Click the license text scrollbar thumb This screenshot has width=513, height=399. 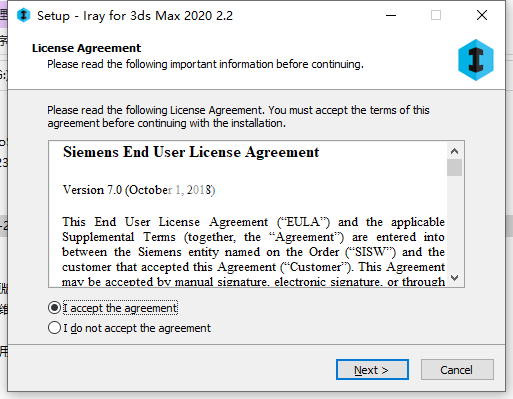pos(454,168)
